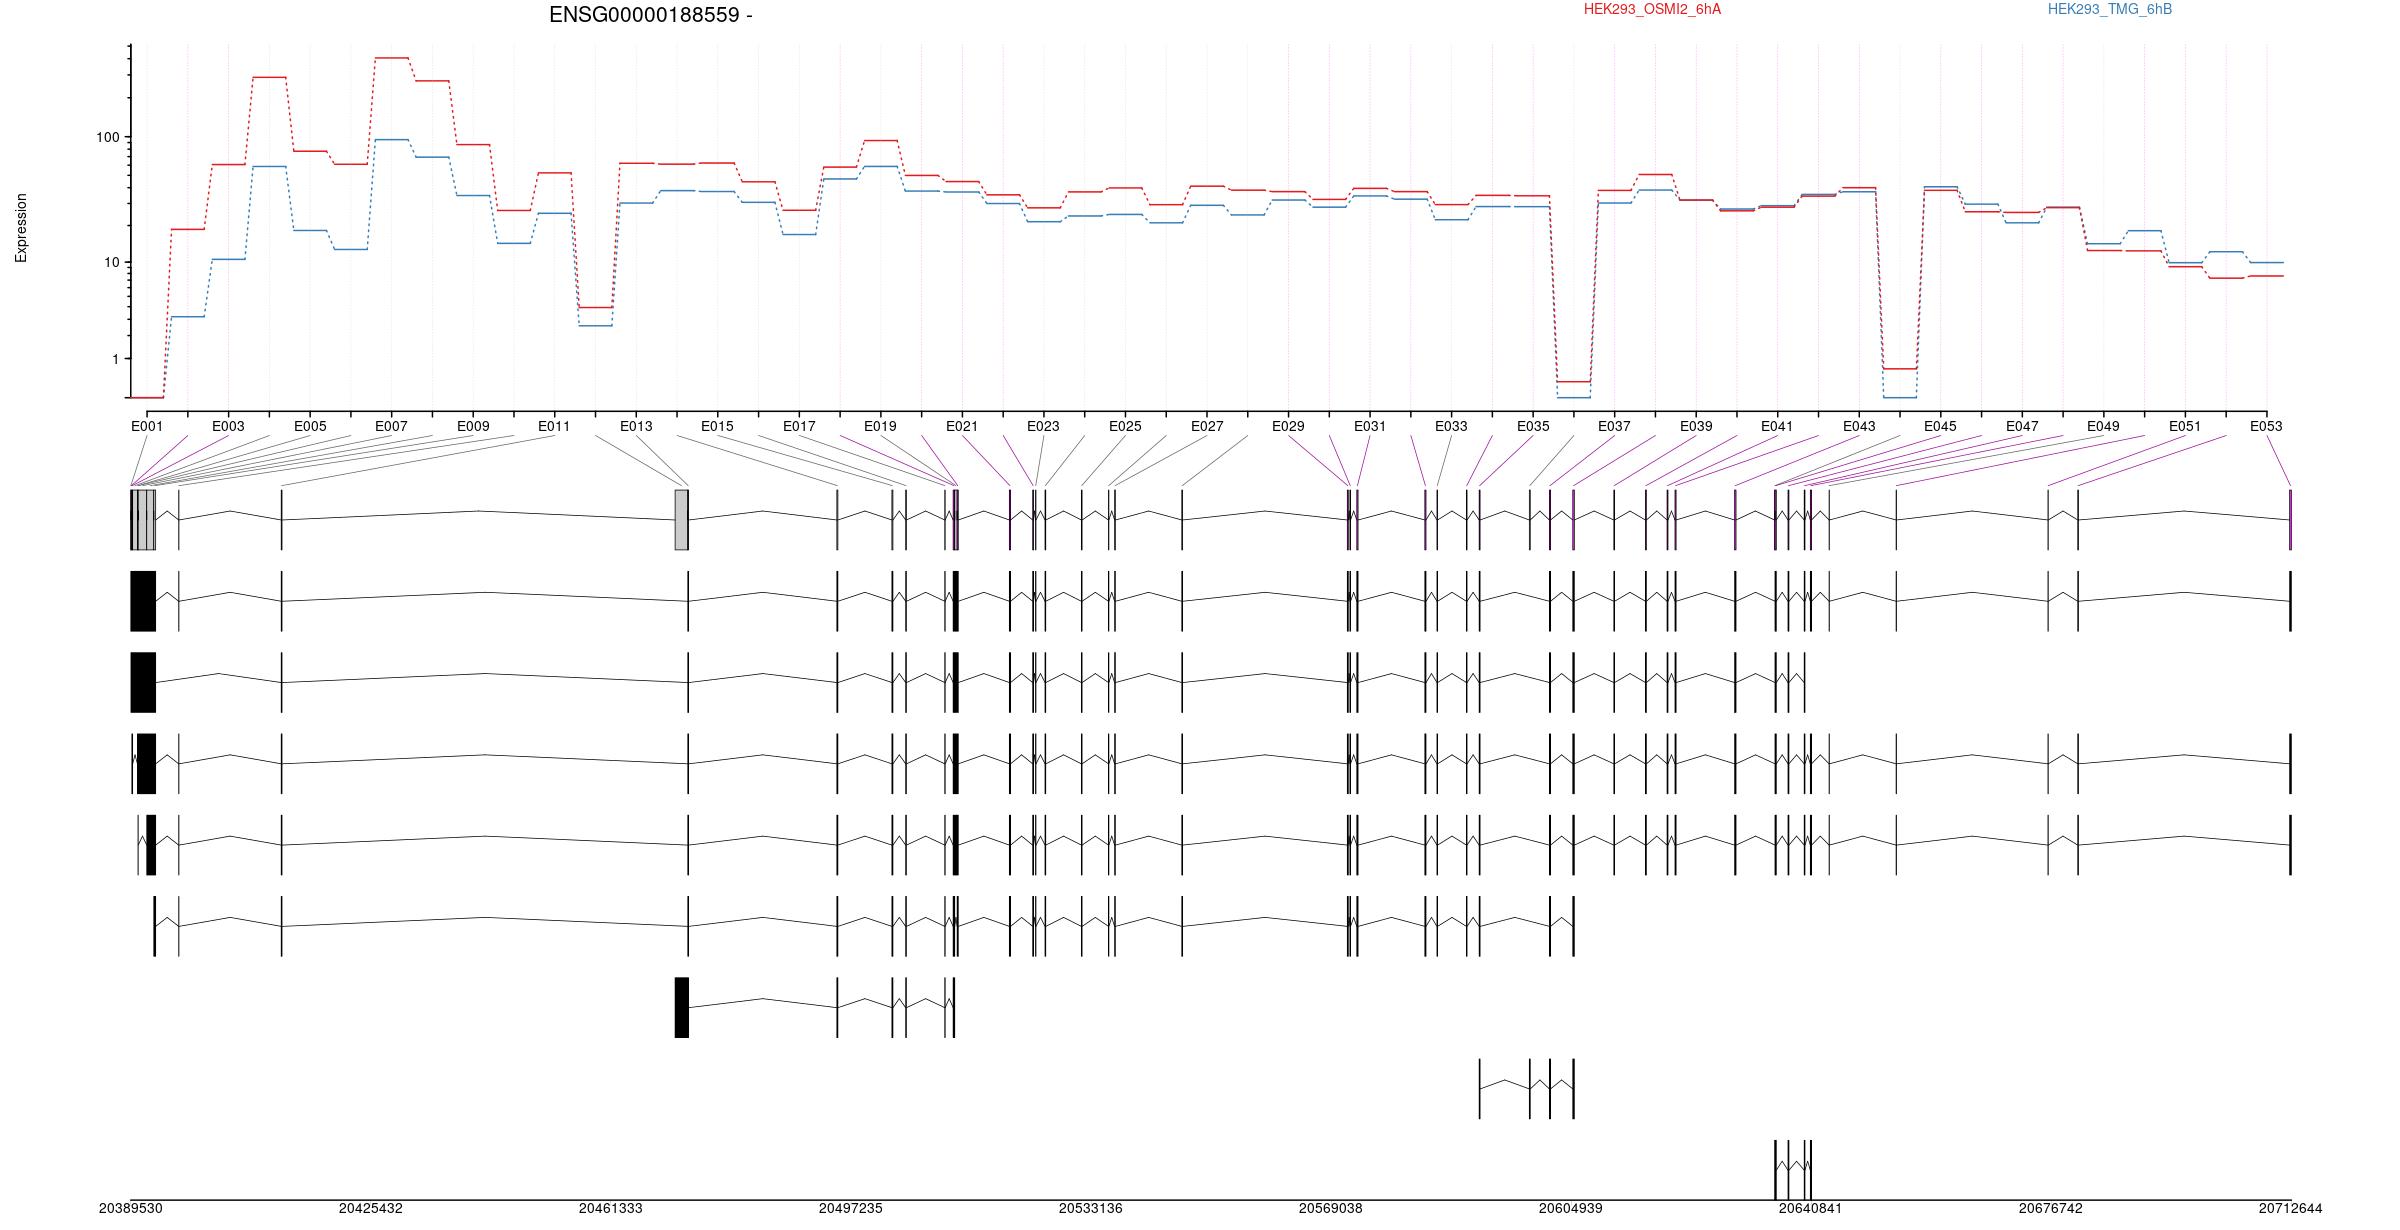2400x1230 pixels.
Task: Select the HEK293_TMG_6hB legend label
Action: [x=2110, y=9]
